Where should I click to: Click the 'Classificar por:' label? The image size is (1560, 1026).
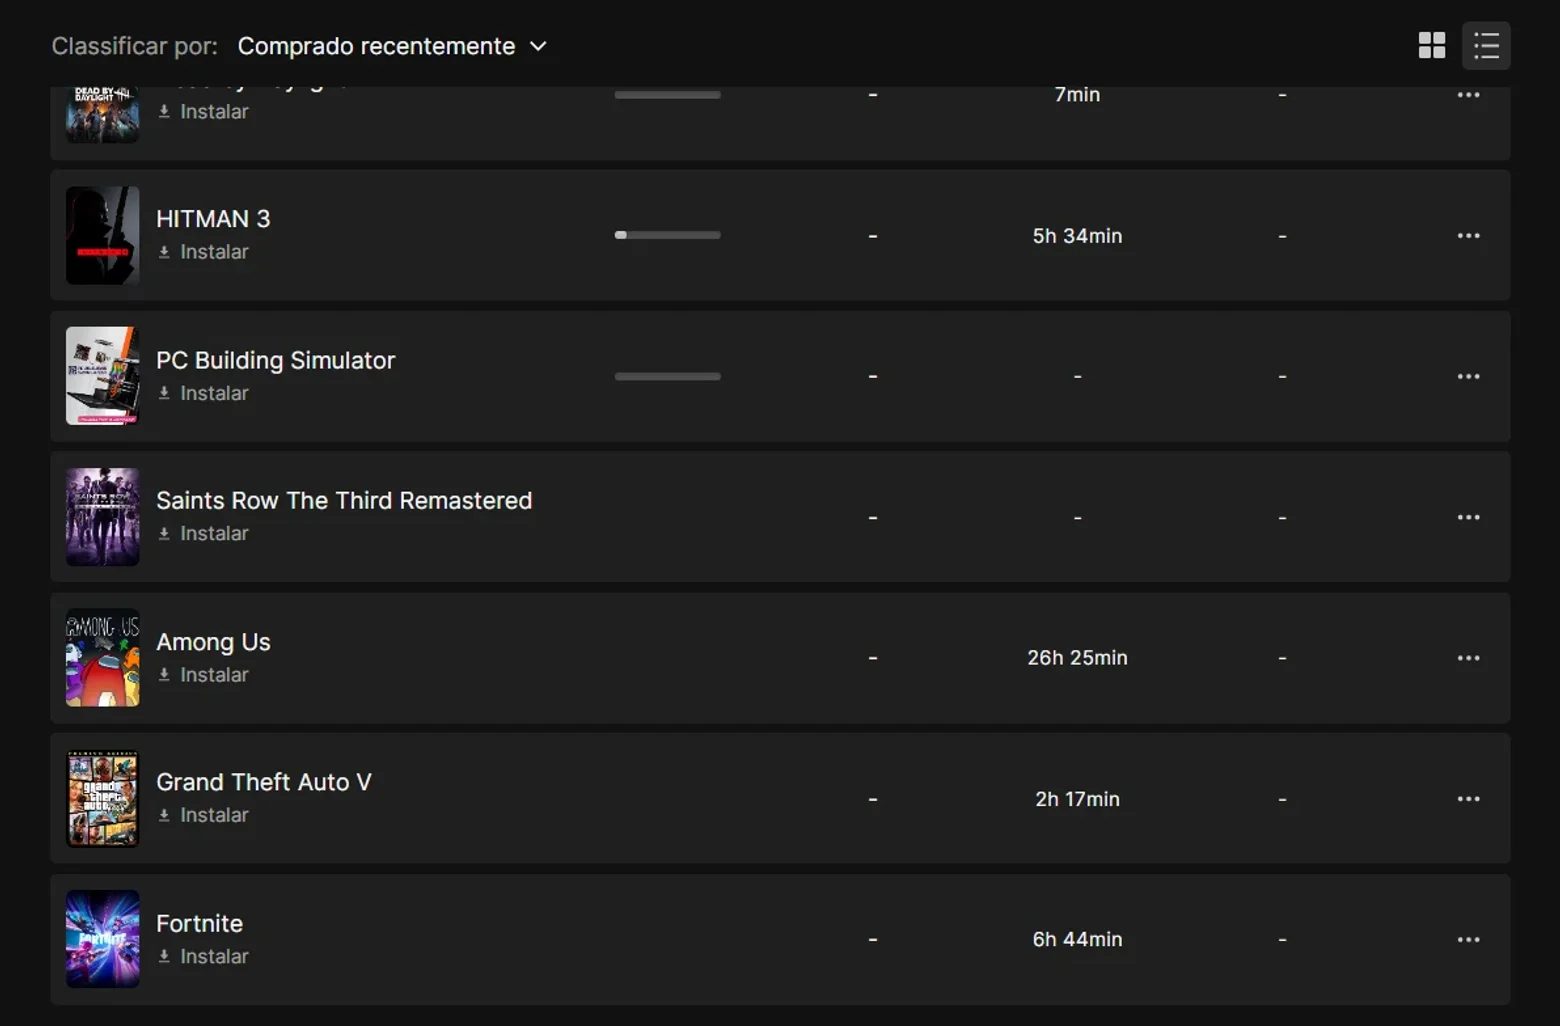[135, 46]
